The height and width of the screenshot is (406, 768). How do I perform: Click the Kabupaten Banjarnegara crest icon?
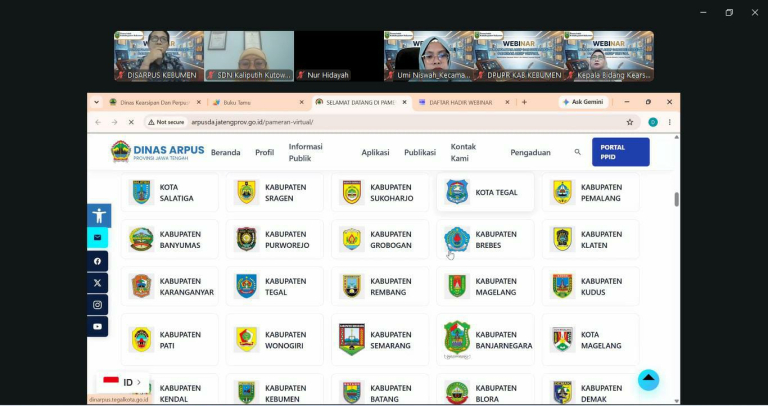457,339
